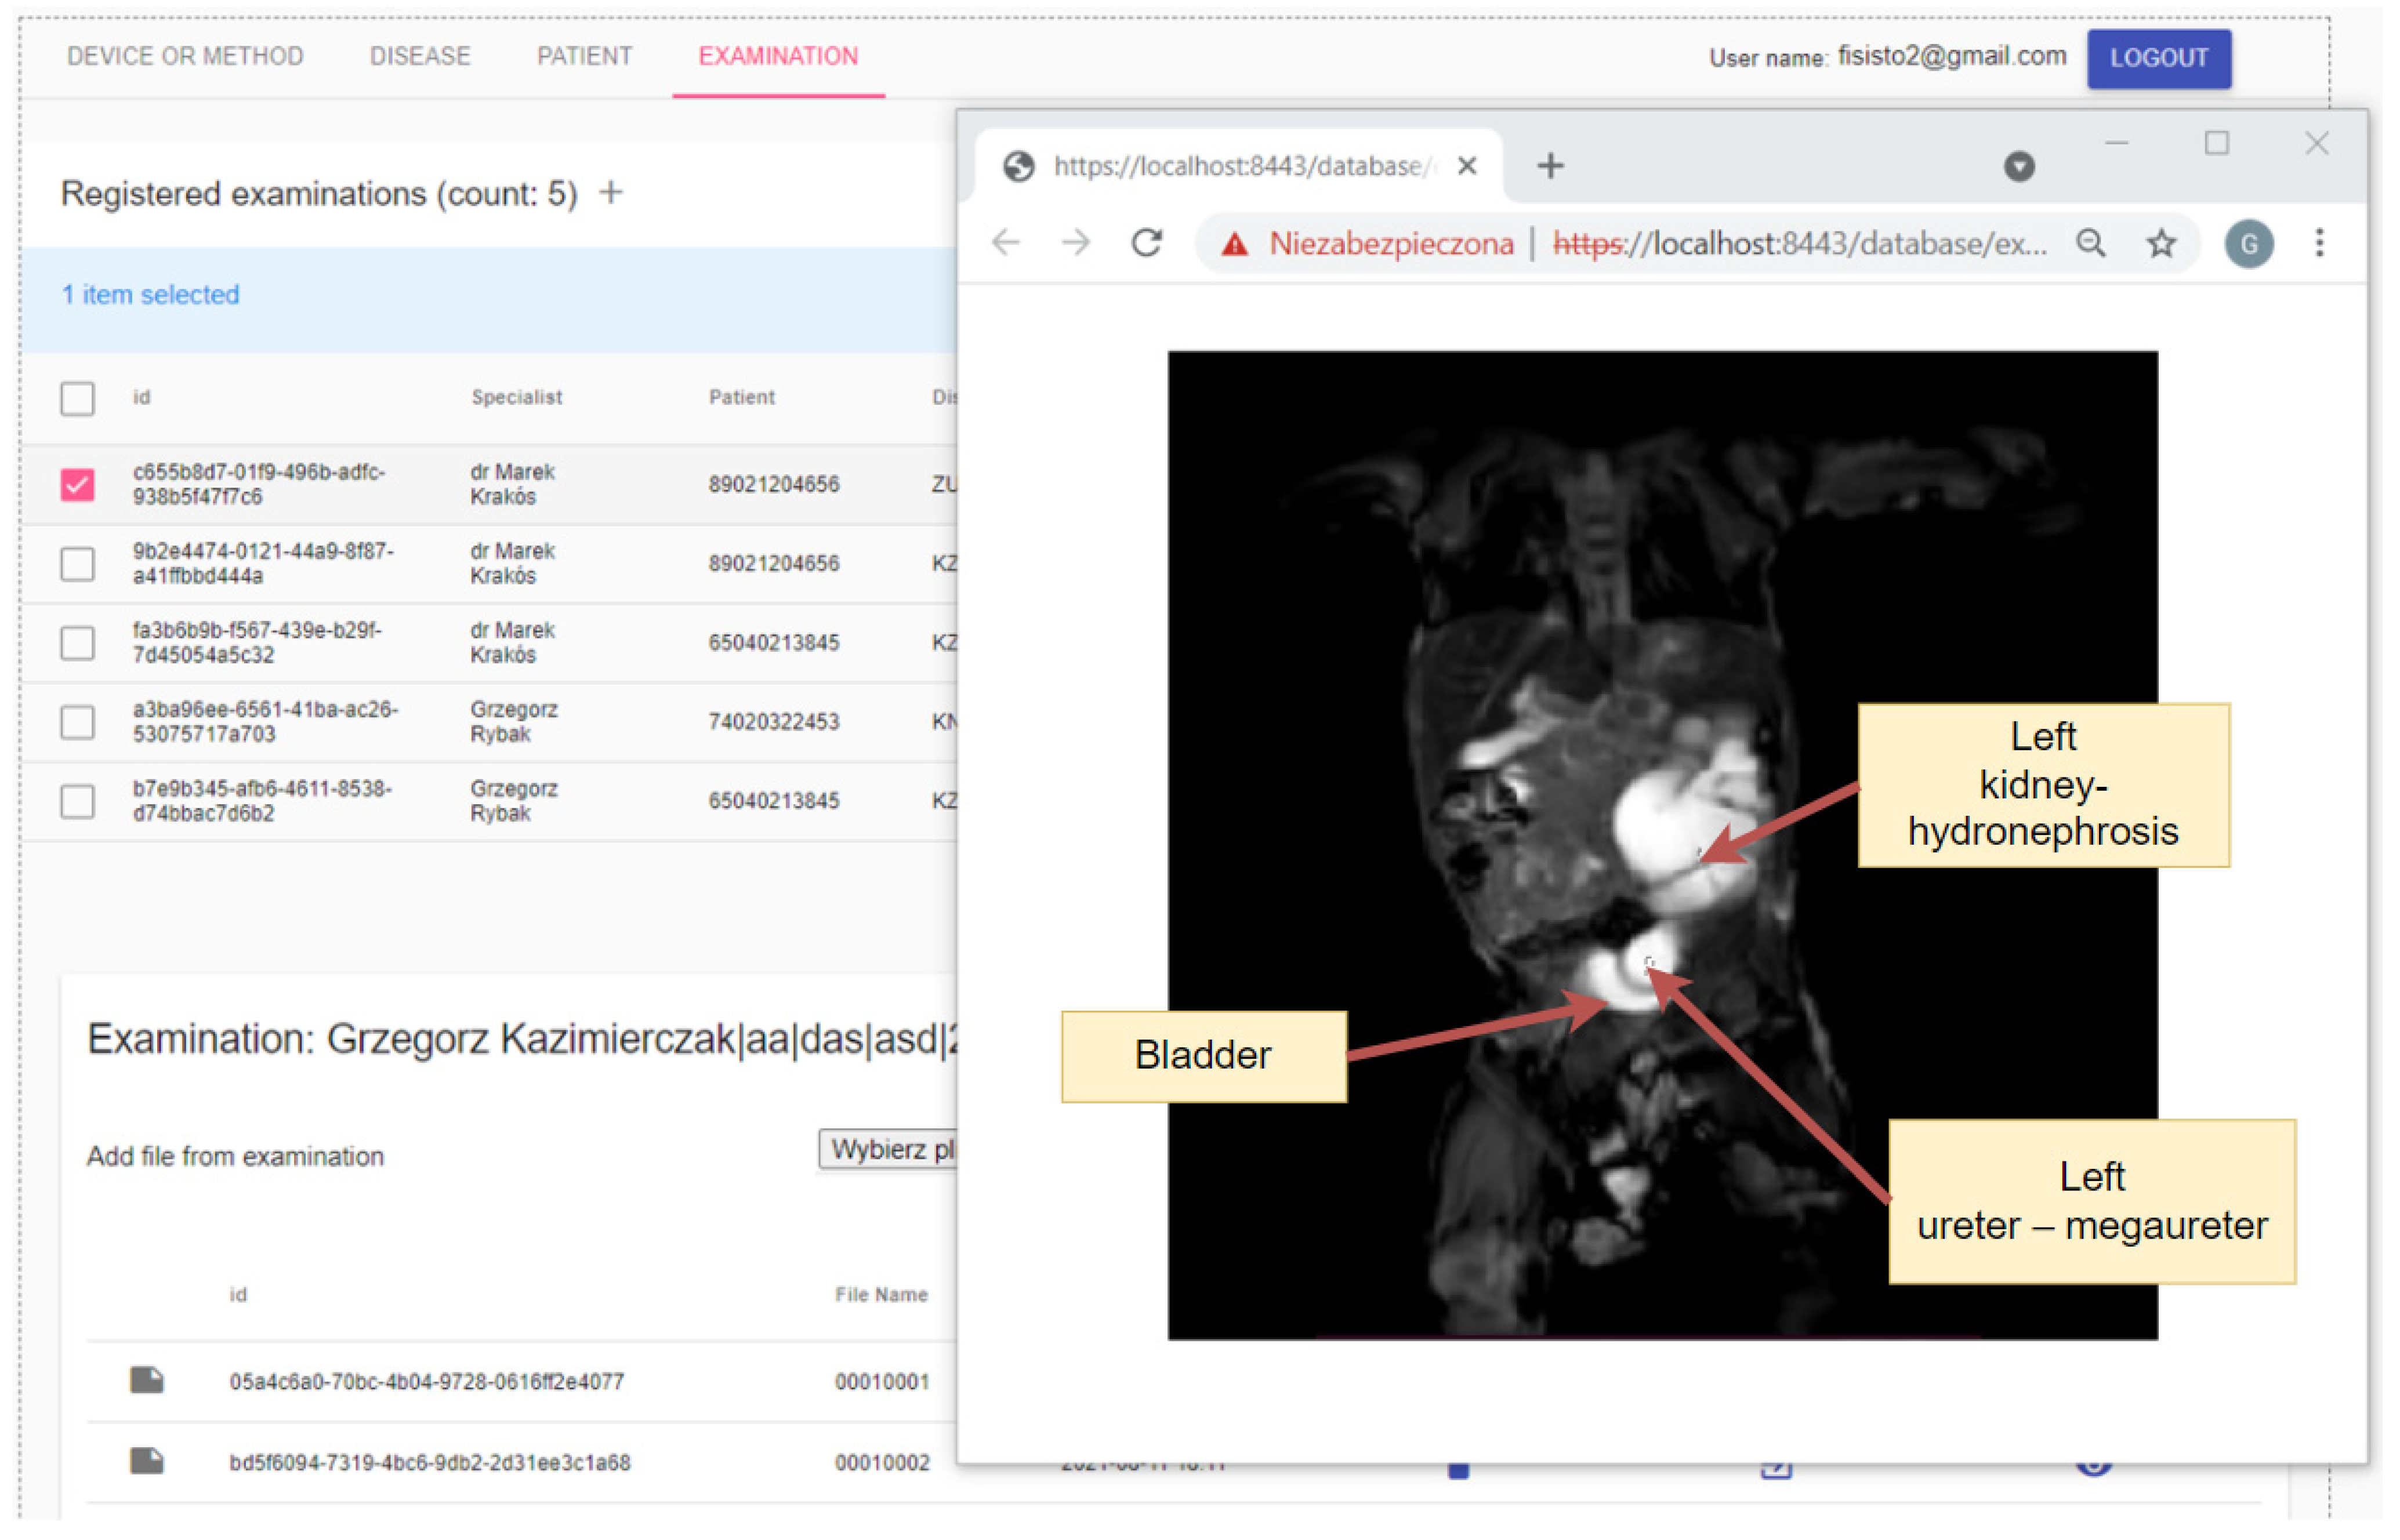Check the 9b2e4474 examination row
This screenshot has width=2400, height=1540.
click(78, 564)
